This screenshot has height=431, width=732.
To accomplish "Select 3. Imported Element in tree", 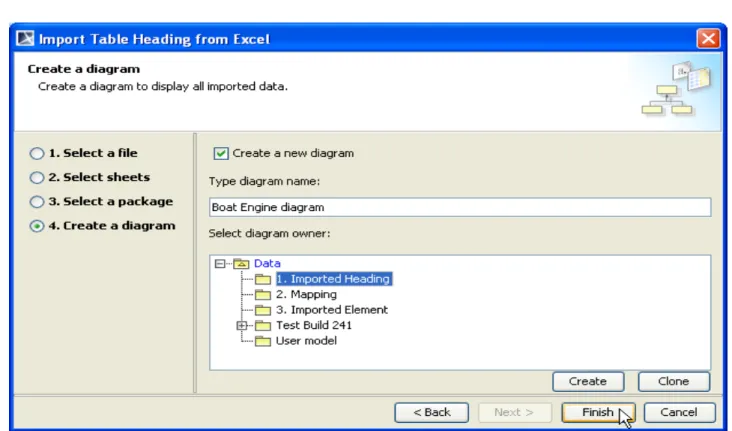I will [x=332, y=310].
